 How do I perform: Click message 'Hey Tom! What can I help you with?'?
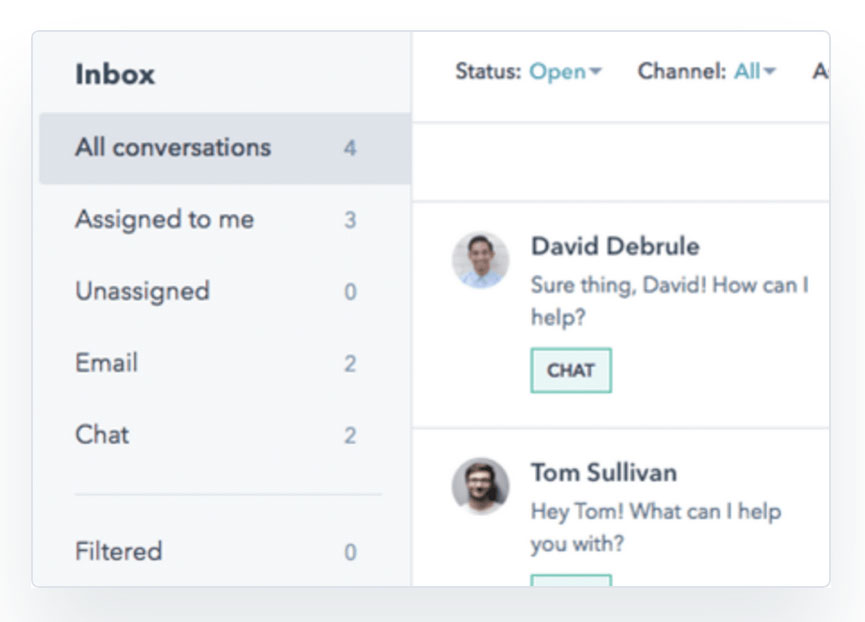(x=656, y=527)
